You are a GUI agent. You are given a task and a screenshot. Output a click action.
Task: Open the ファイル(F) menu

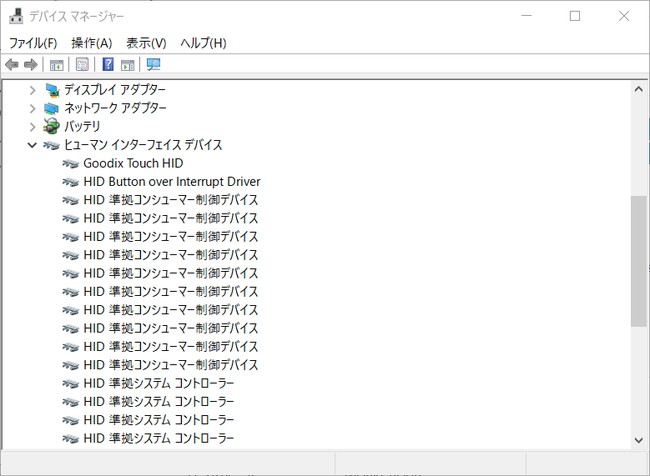(33, 43)
